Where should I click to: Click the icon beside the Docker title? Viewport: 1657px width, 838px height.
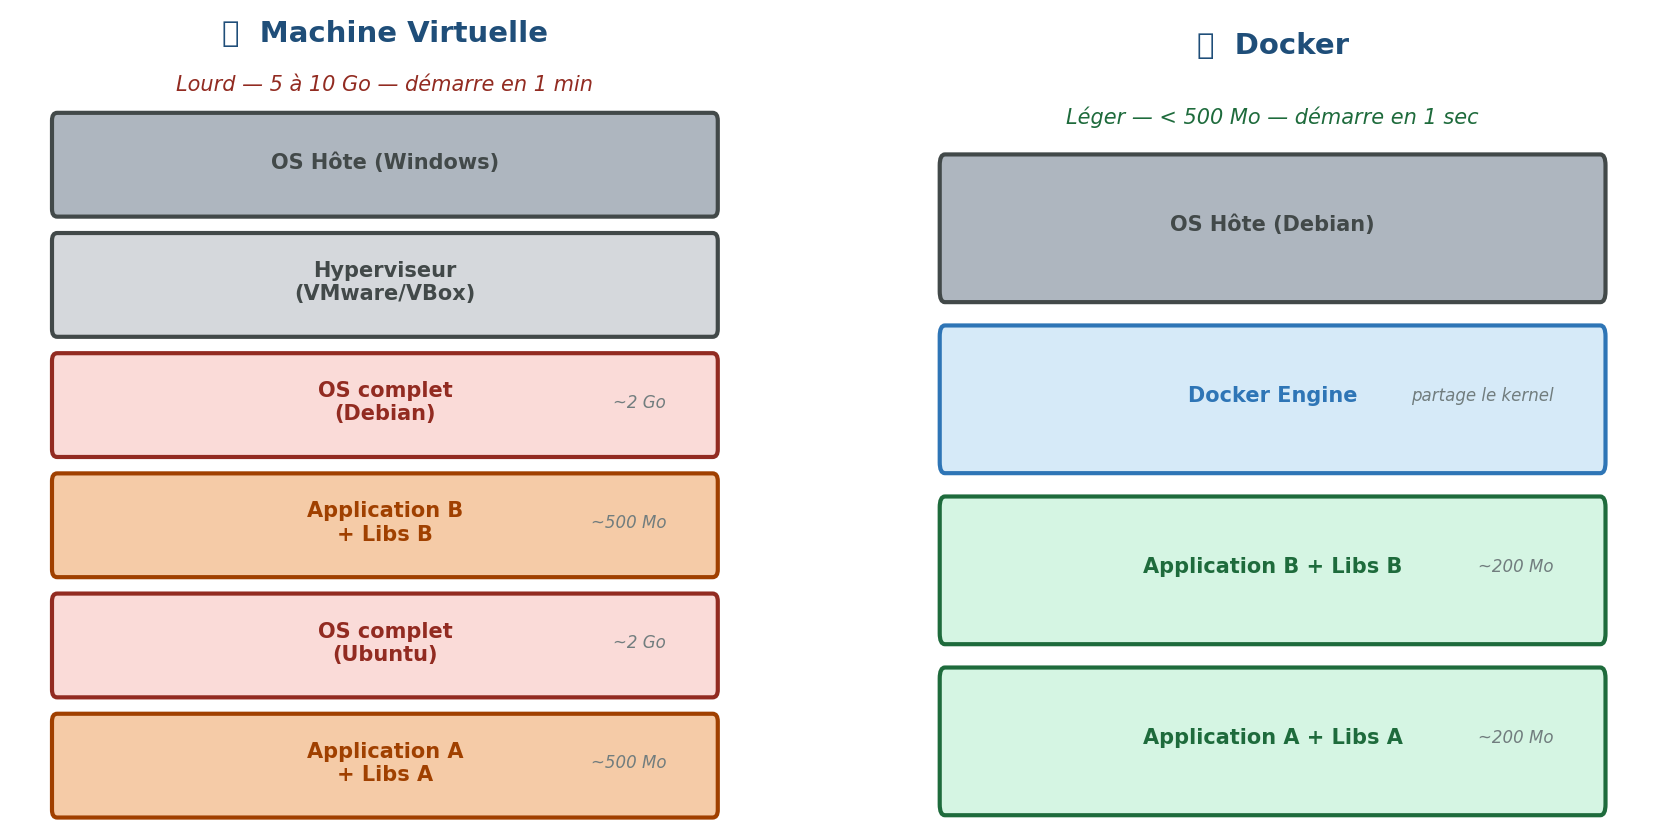click(x=1205, y=46)
